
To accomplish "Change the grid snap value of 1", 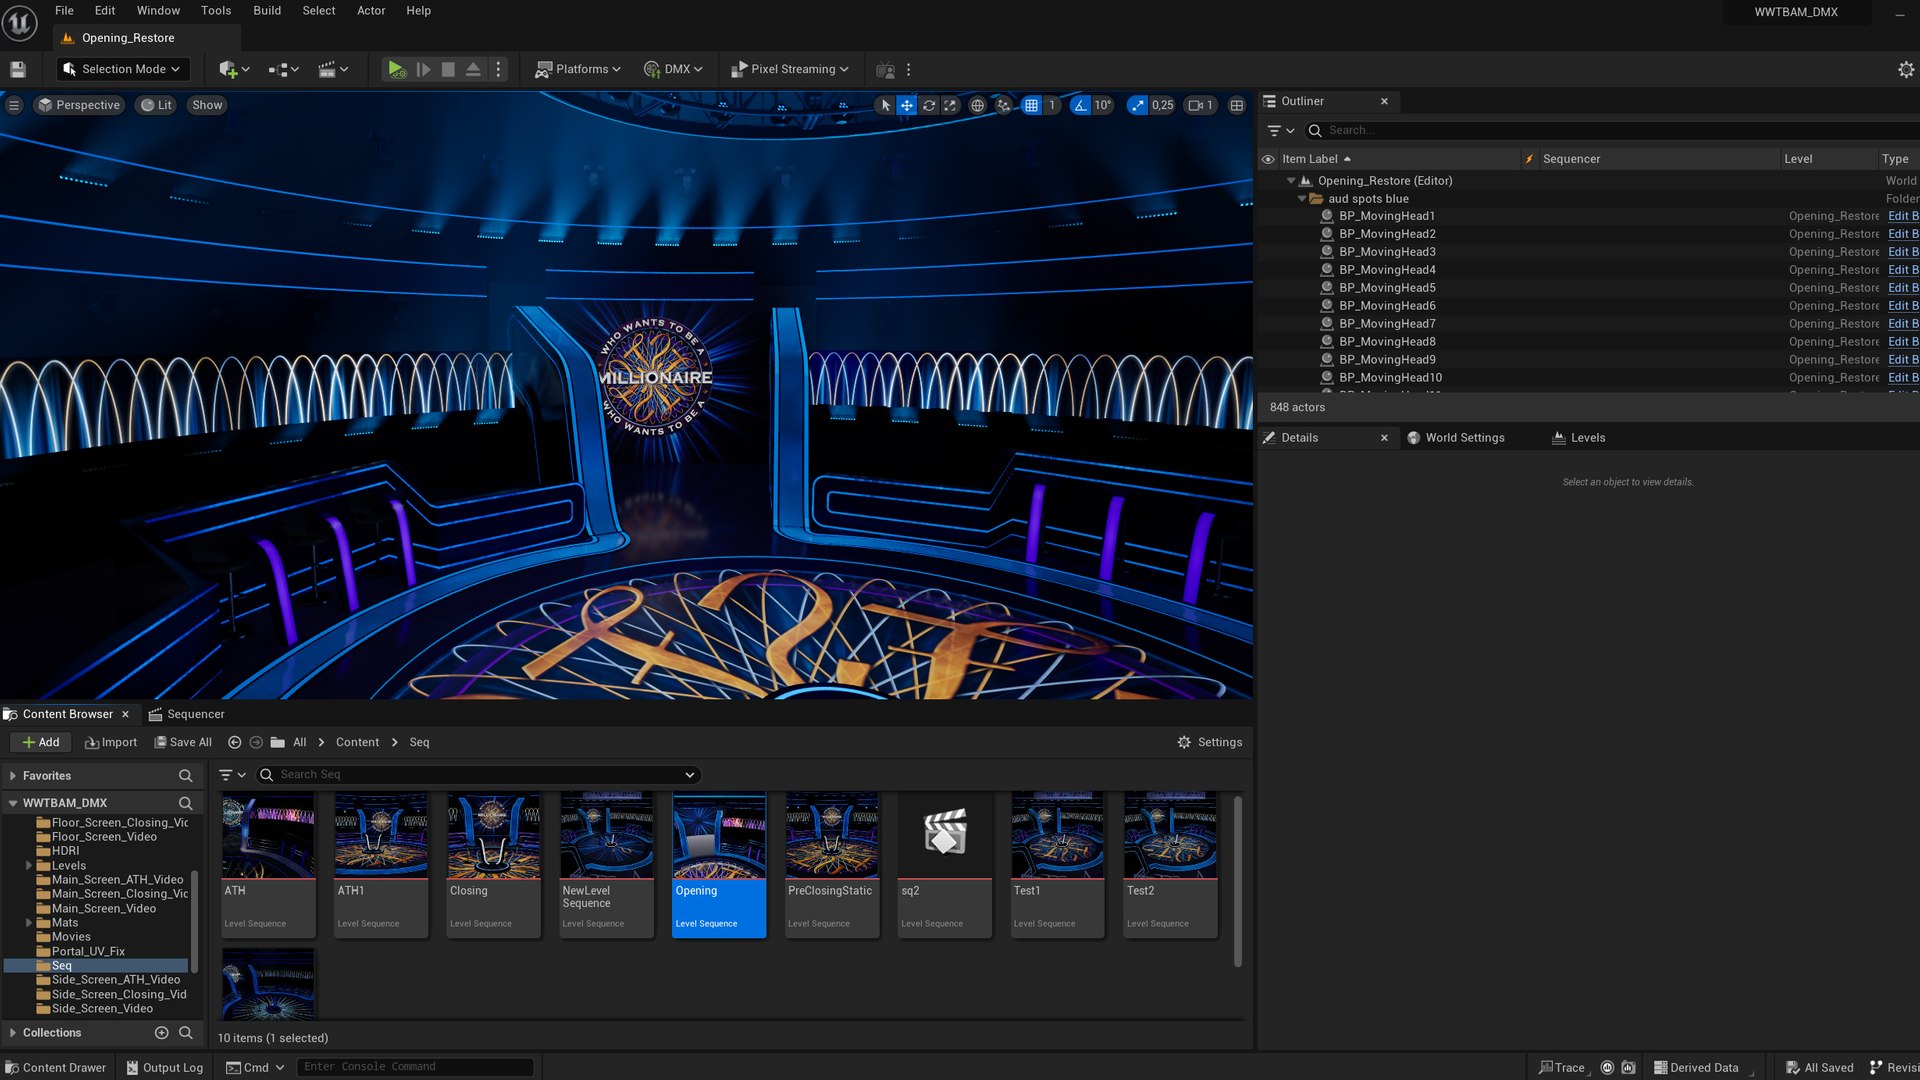I will click(x=1052, y=105).
